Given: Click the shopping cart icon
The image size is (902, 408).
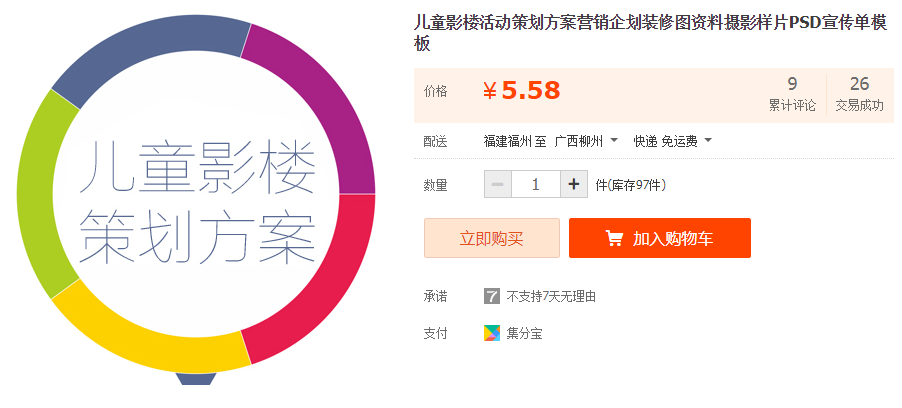Looking at the screenshot, I should (x=614, y=238).
